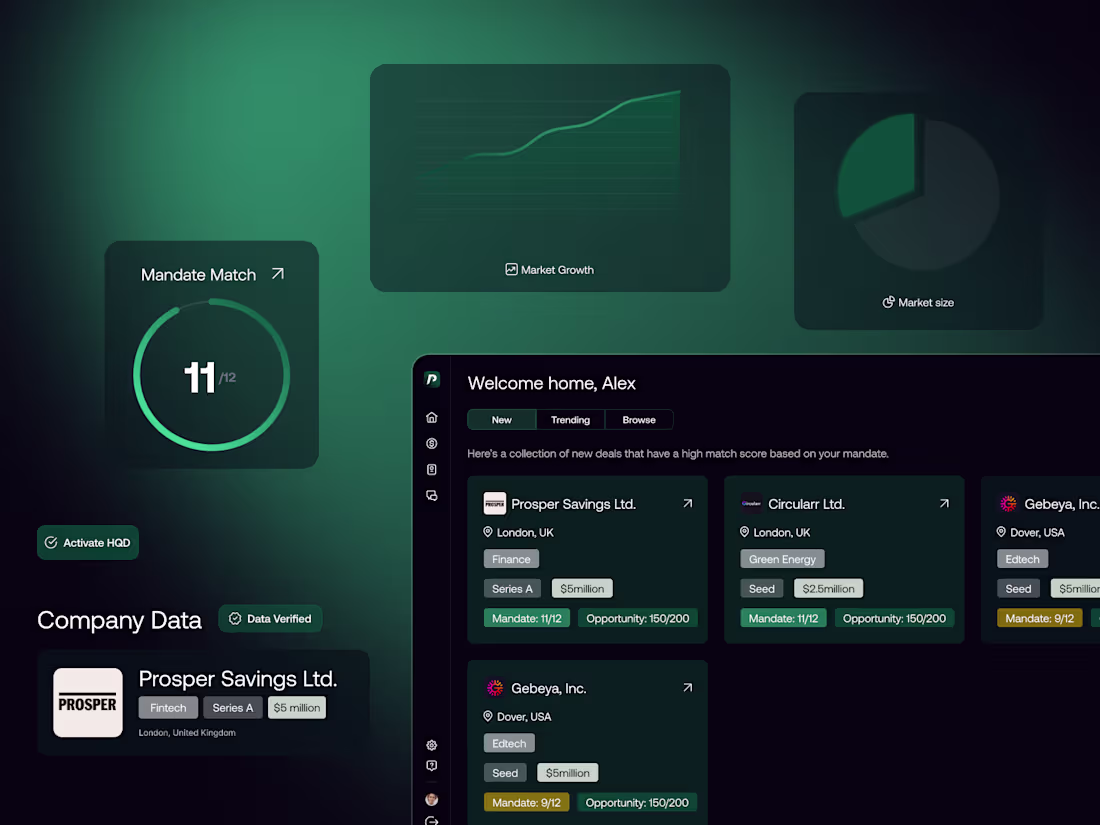Open the Mandate Match panel arrow
Viewport: 1100px width, 825px height.
[x=277, y=272]
